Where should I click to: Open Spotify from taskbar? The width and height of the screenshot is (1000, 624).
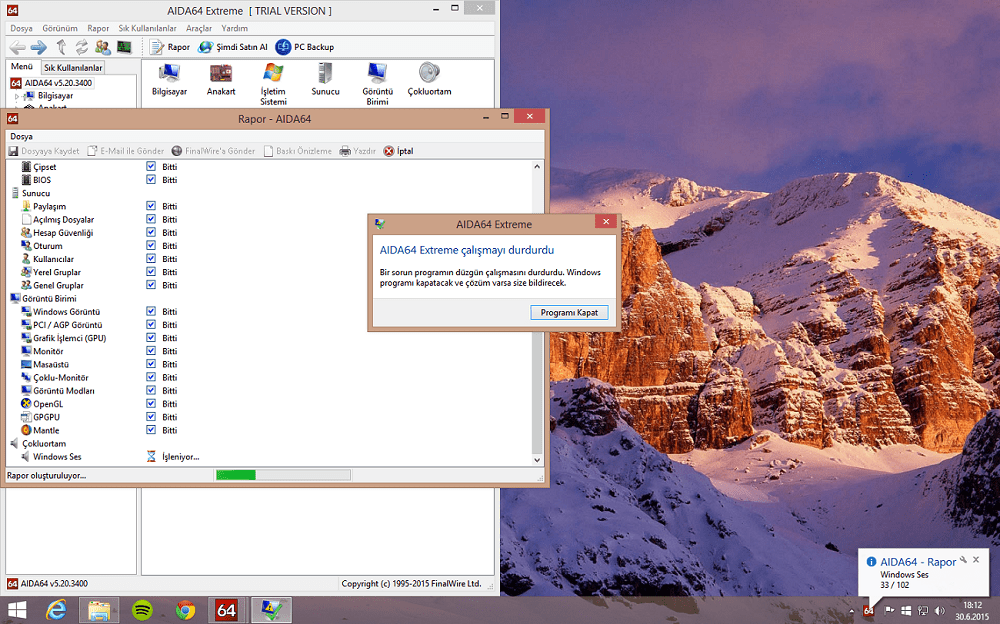142,611
